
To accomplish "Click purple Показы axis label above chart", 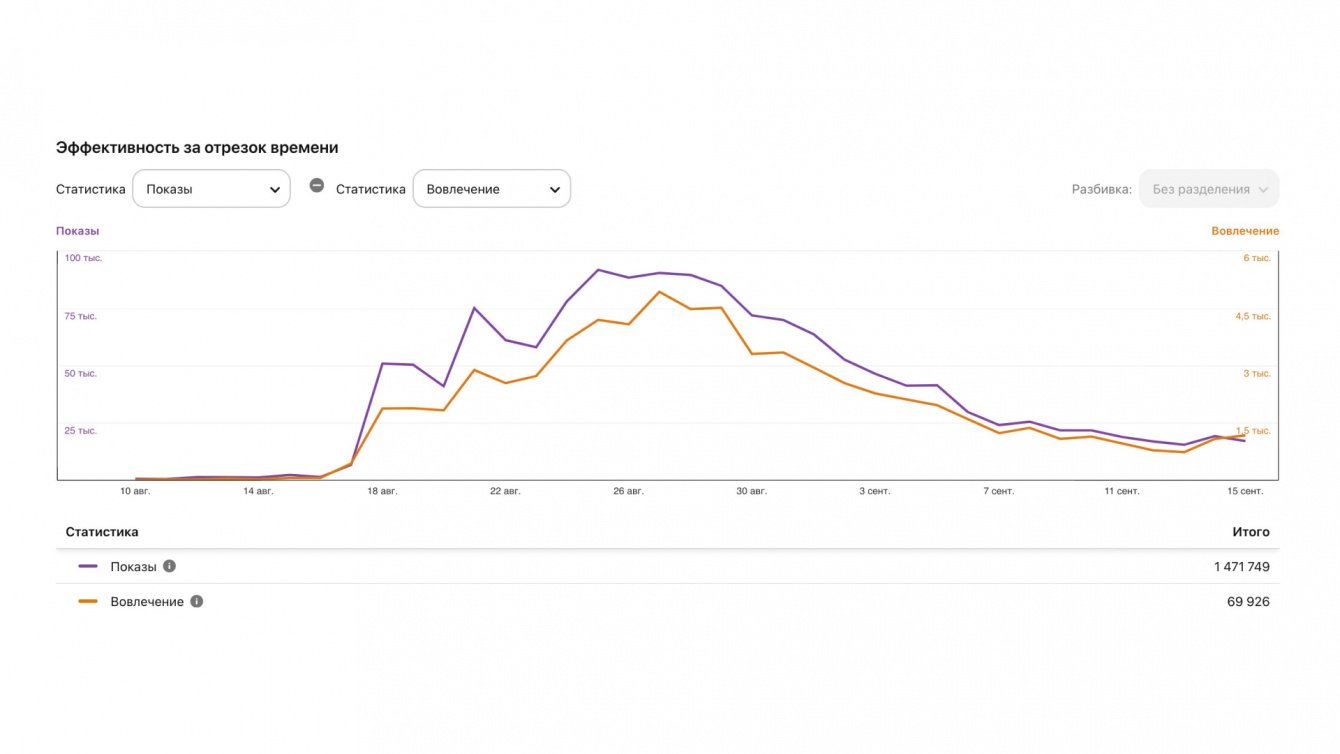I will [x=77, y=231].
